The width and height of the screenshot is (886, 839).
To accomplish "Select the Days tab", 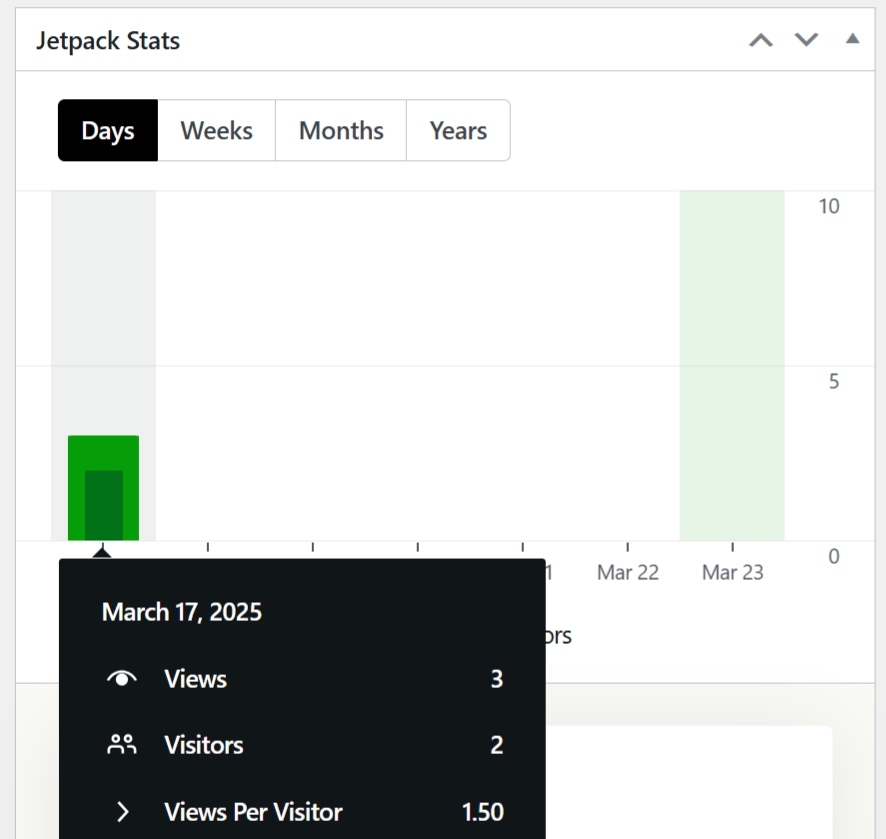I will tap(108, 131).
